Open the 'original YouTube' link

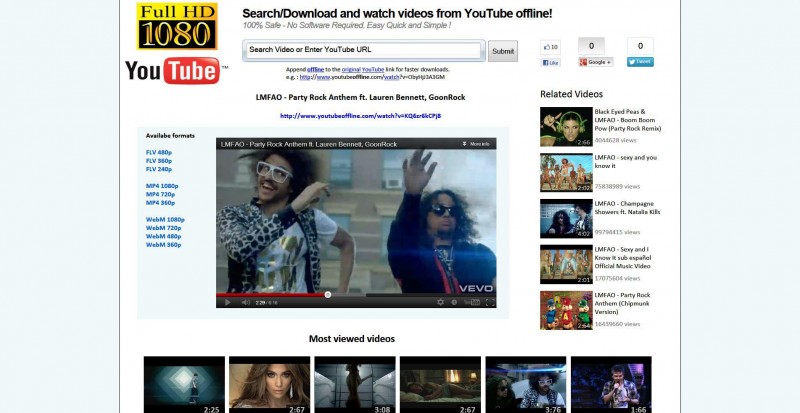click(363, 69)
